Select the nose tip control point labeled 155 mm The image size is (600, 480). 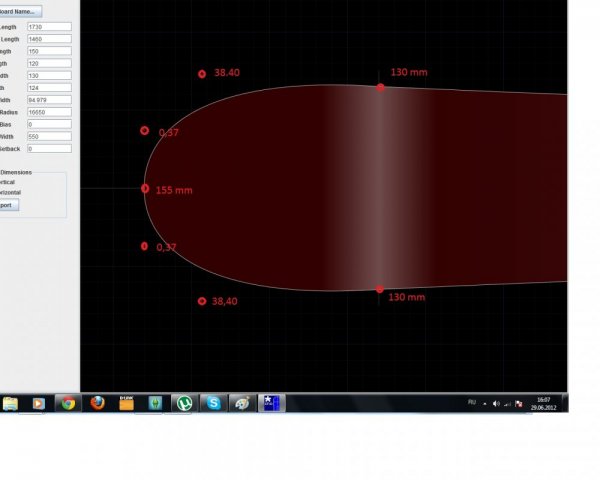(x=145, y=188)
